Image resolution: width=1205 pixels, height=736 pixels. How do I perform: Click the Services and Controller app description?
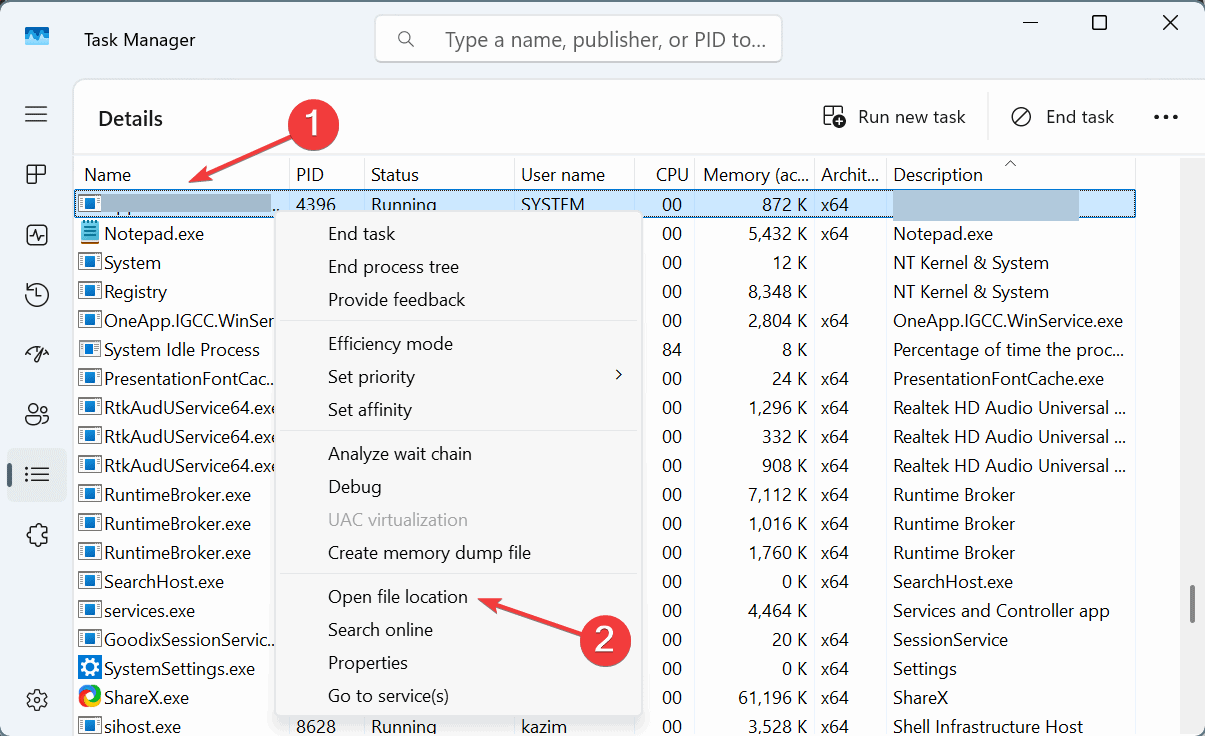click(x=1001, y=610)
